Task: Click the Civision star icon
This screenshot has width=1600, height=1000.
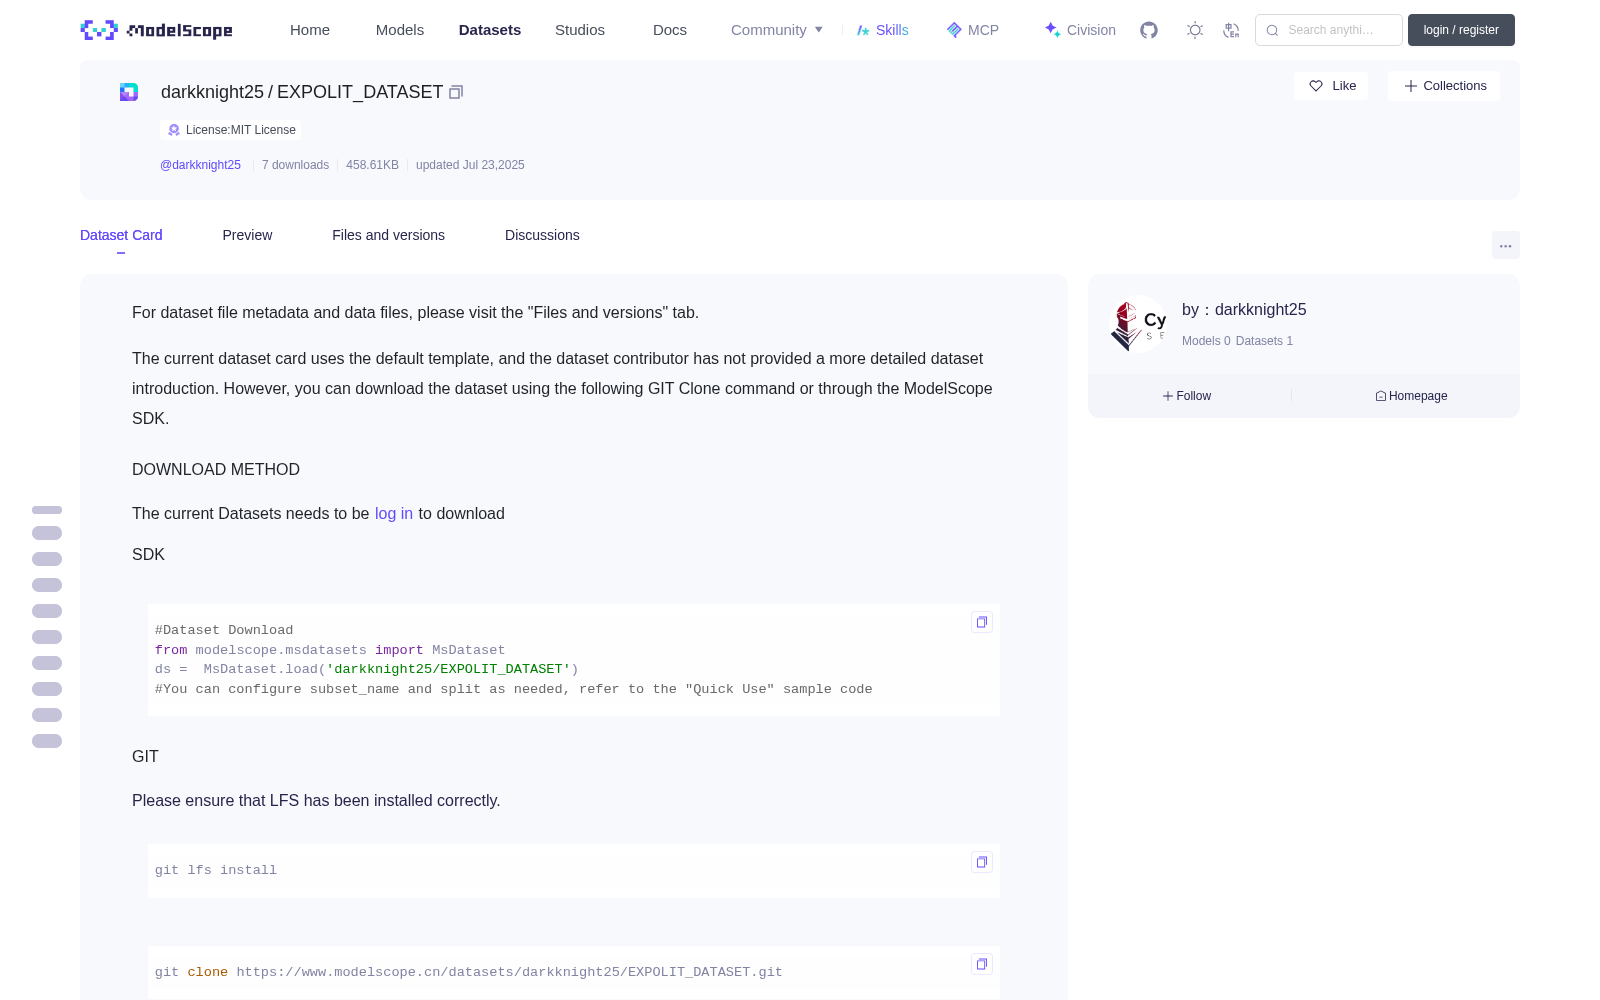Action: tap(1052, 30)
